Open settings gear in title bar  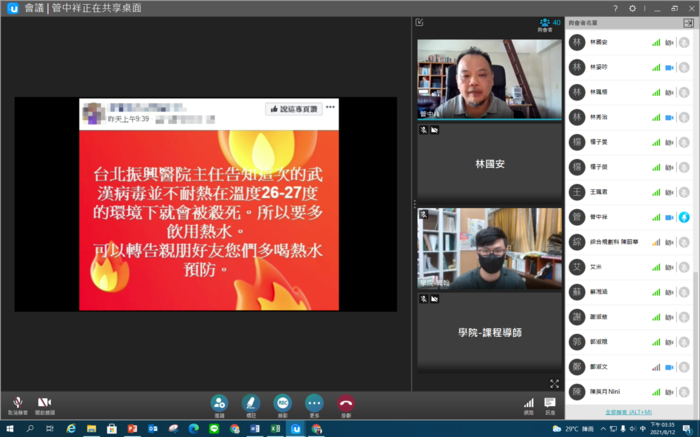pos(632,8)
